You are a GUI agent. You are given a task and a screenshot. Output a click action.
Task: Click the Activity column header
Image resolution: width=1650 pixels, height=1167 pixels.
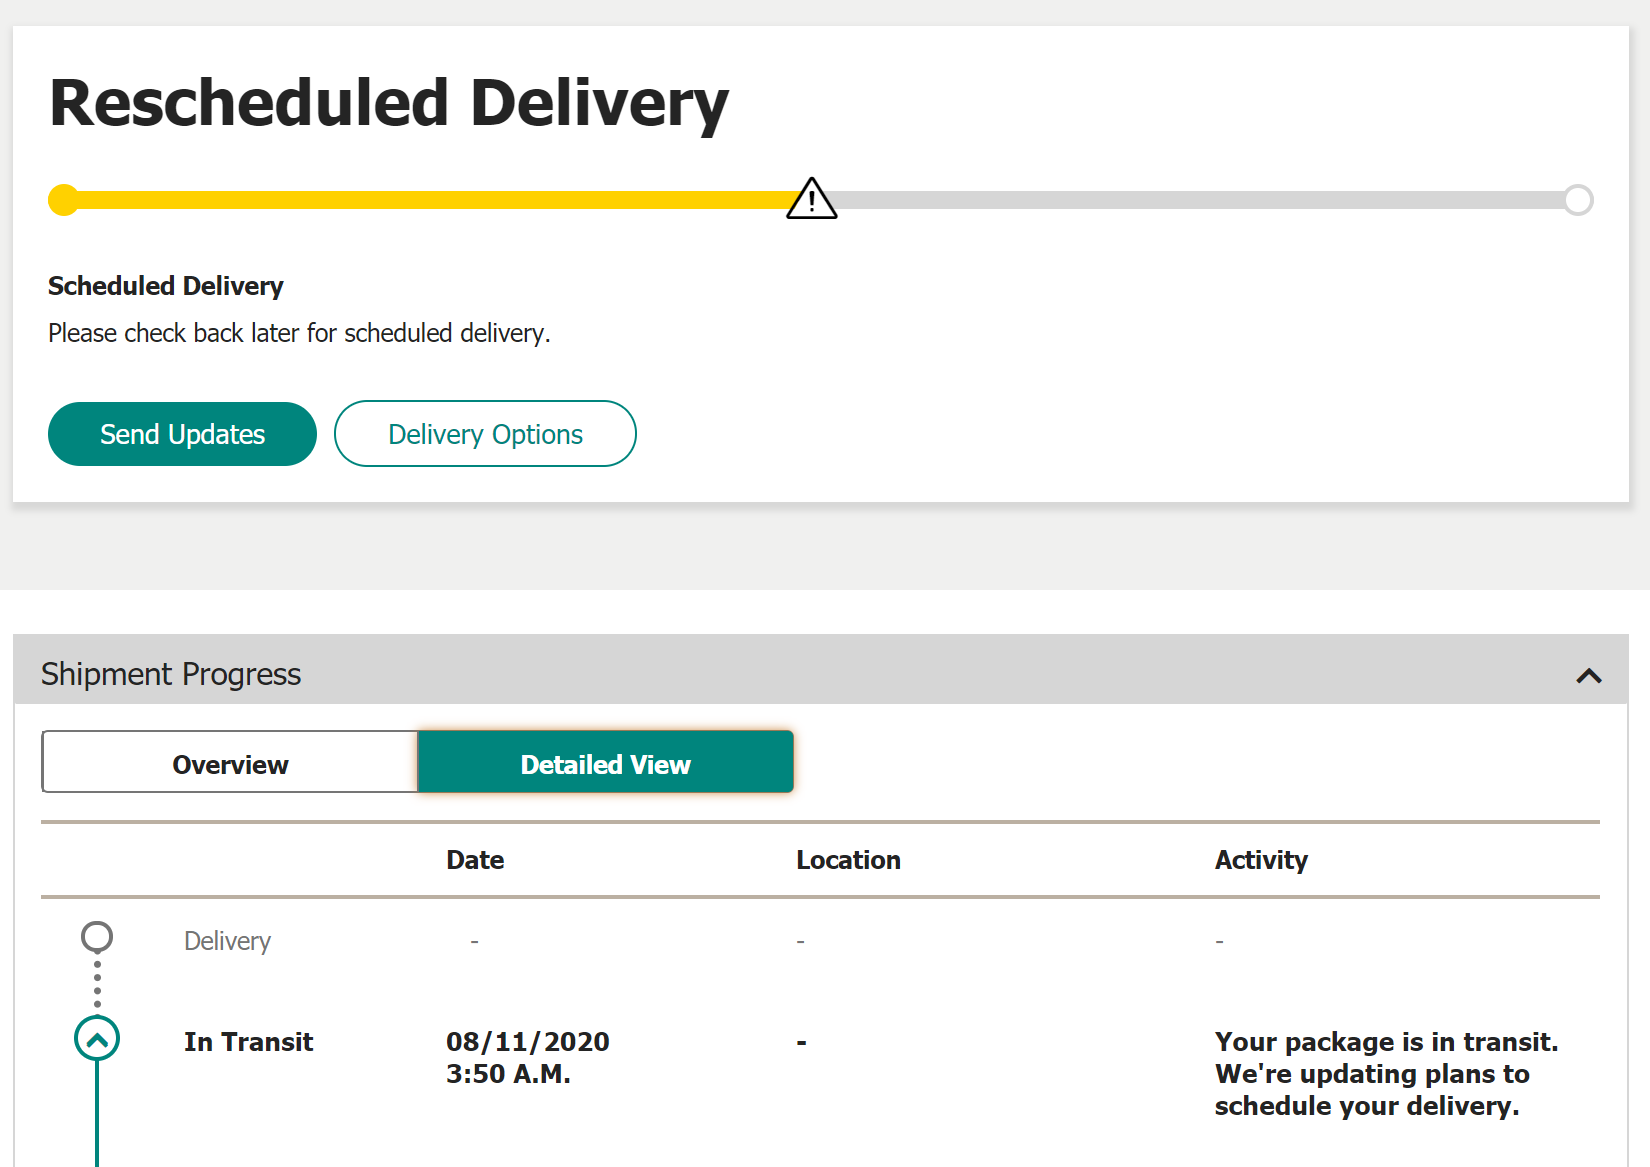pos(1261,860)
